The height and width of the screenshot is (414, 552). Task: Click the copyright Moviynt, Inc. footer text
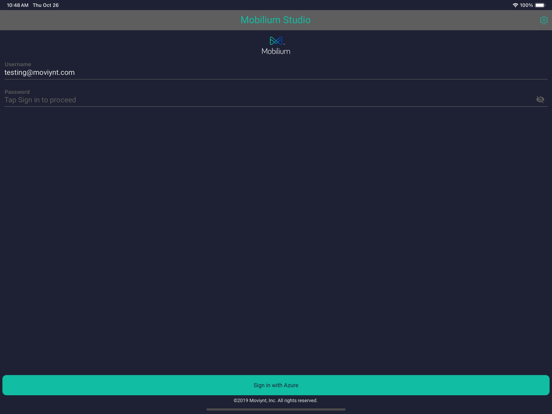pos(276,401)
